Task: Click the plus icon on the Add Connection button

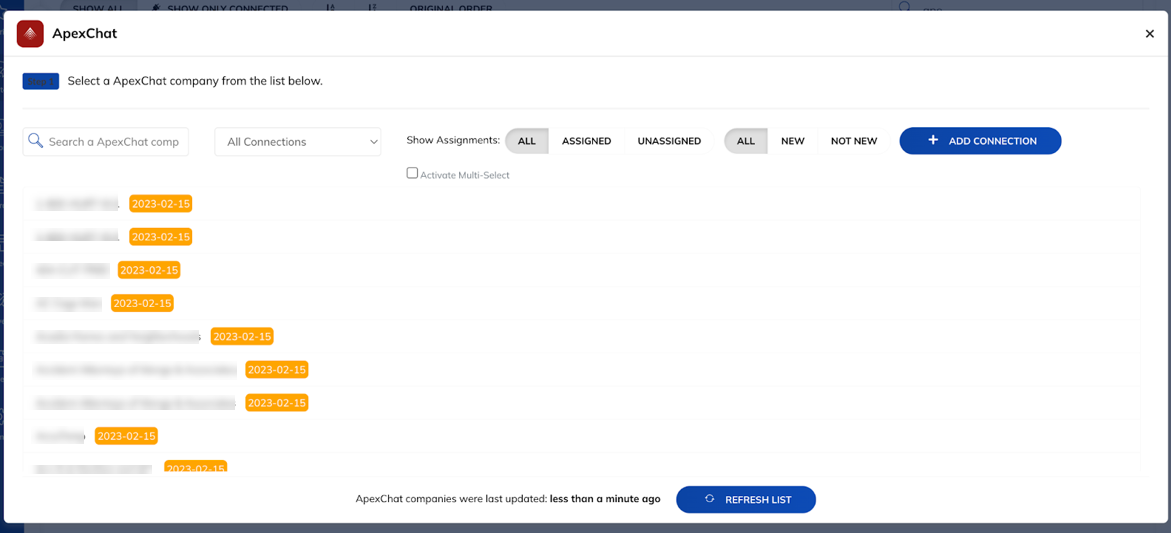Action: pyautogui.click(x=932, y=140)
